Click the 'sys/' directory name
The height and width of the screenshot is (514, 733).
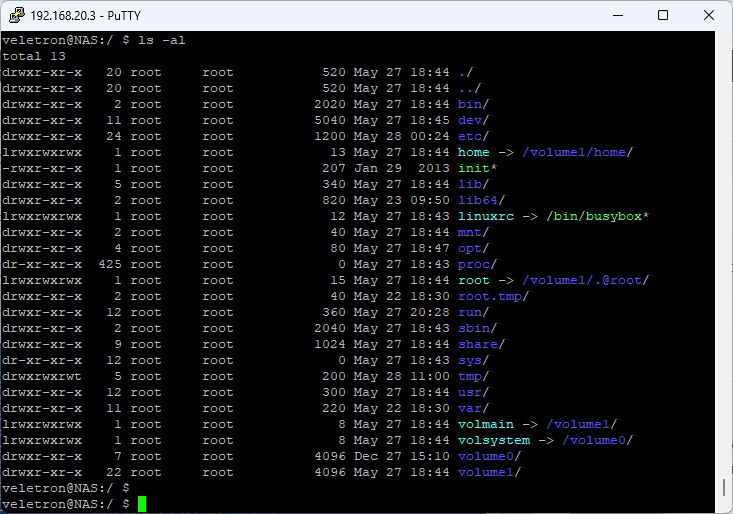[473, 360]
